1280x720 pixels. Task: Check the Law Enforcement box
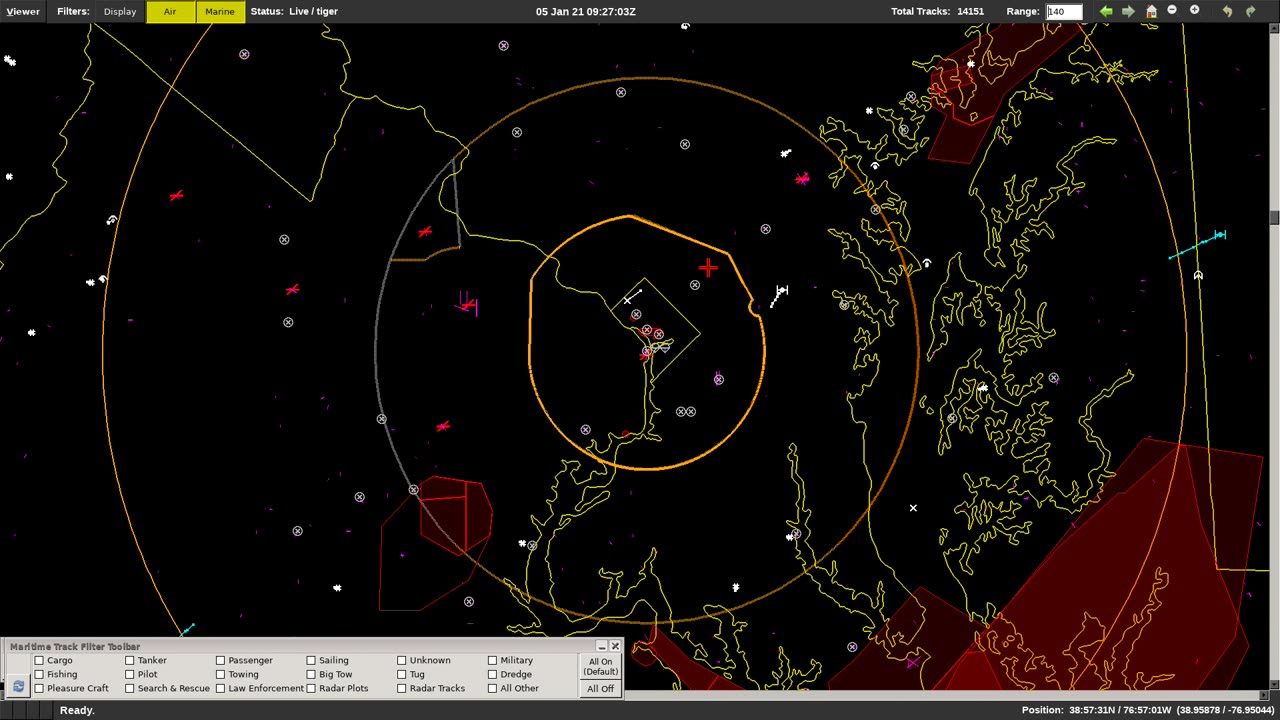221,688
